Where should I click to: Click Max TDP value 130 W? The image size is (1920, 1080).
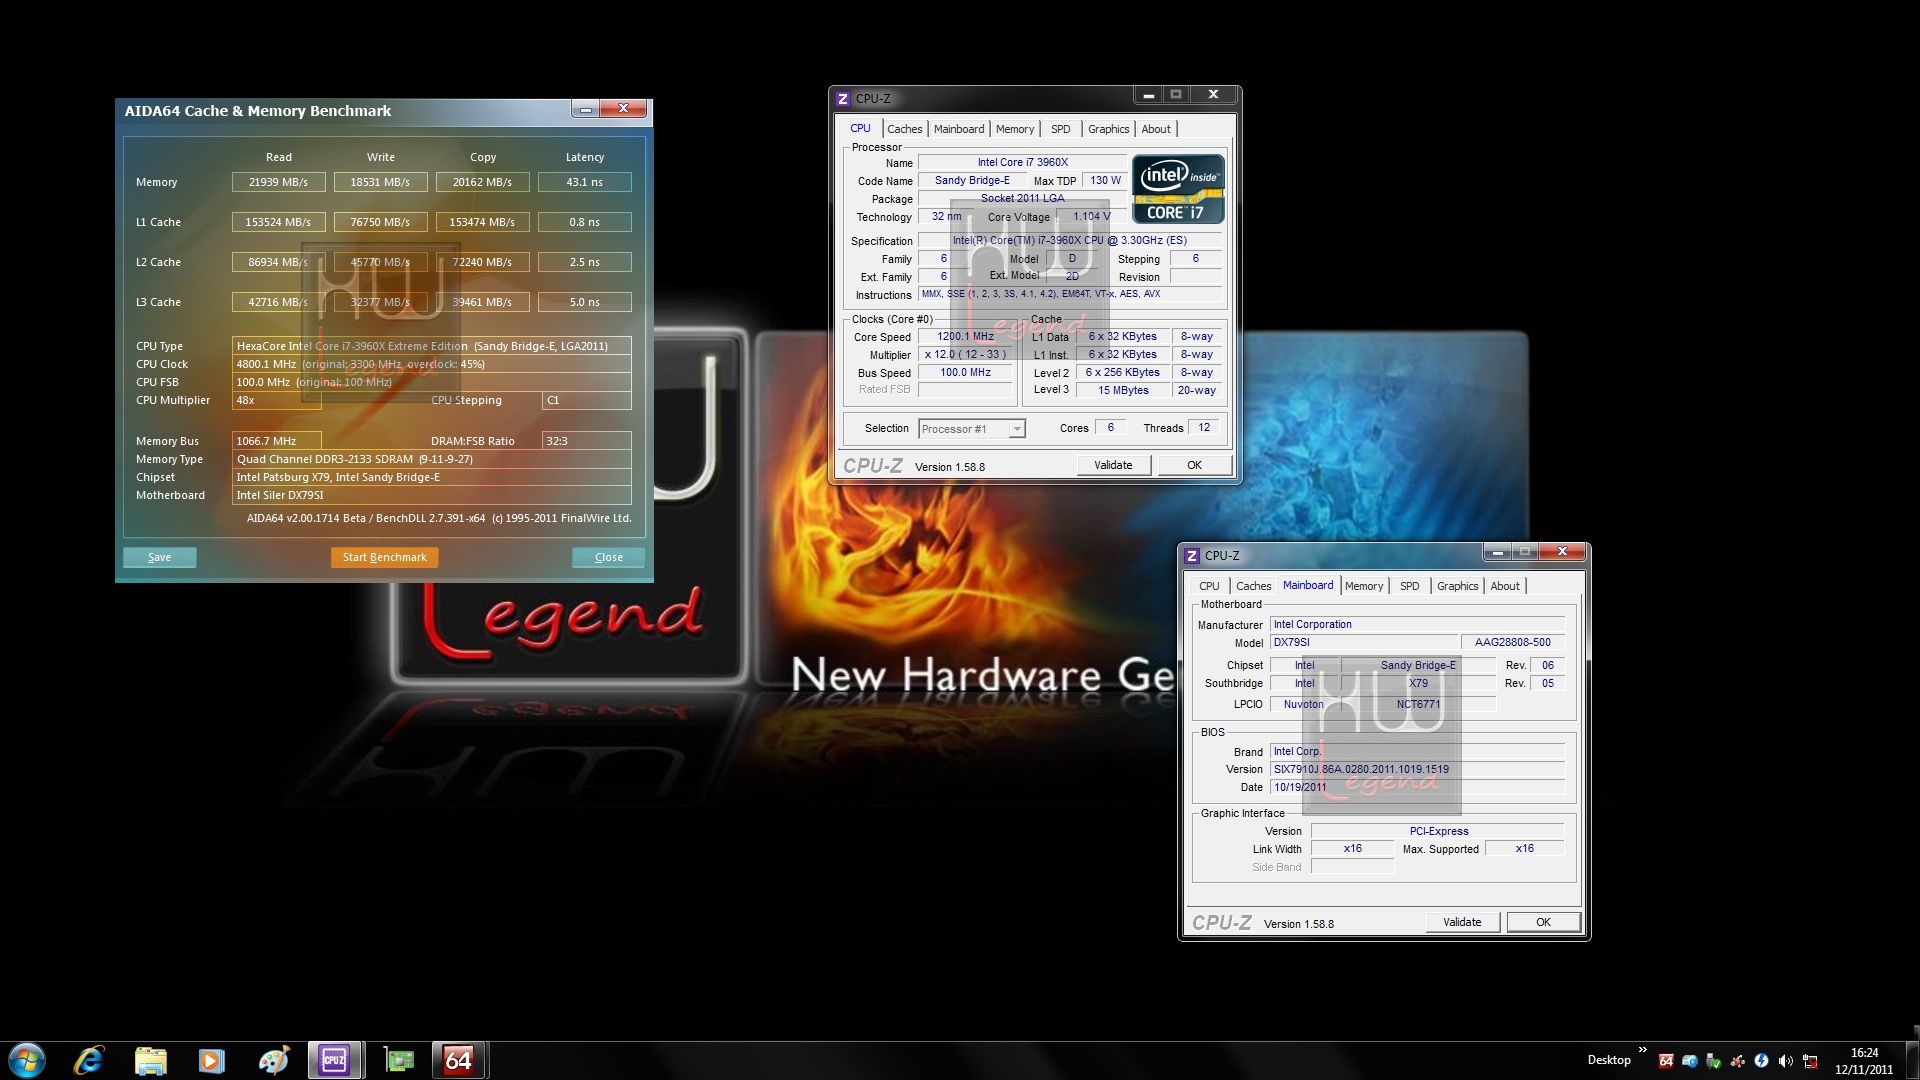pos(1105,181)
